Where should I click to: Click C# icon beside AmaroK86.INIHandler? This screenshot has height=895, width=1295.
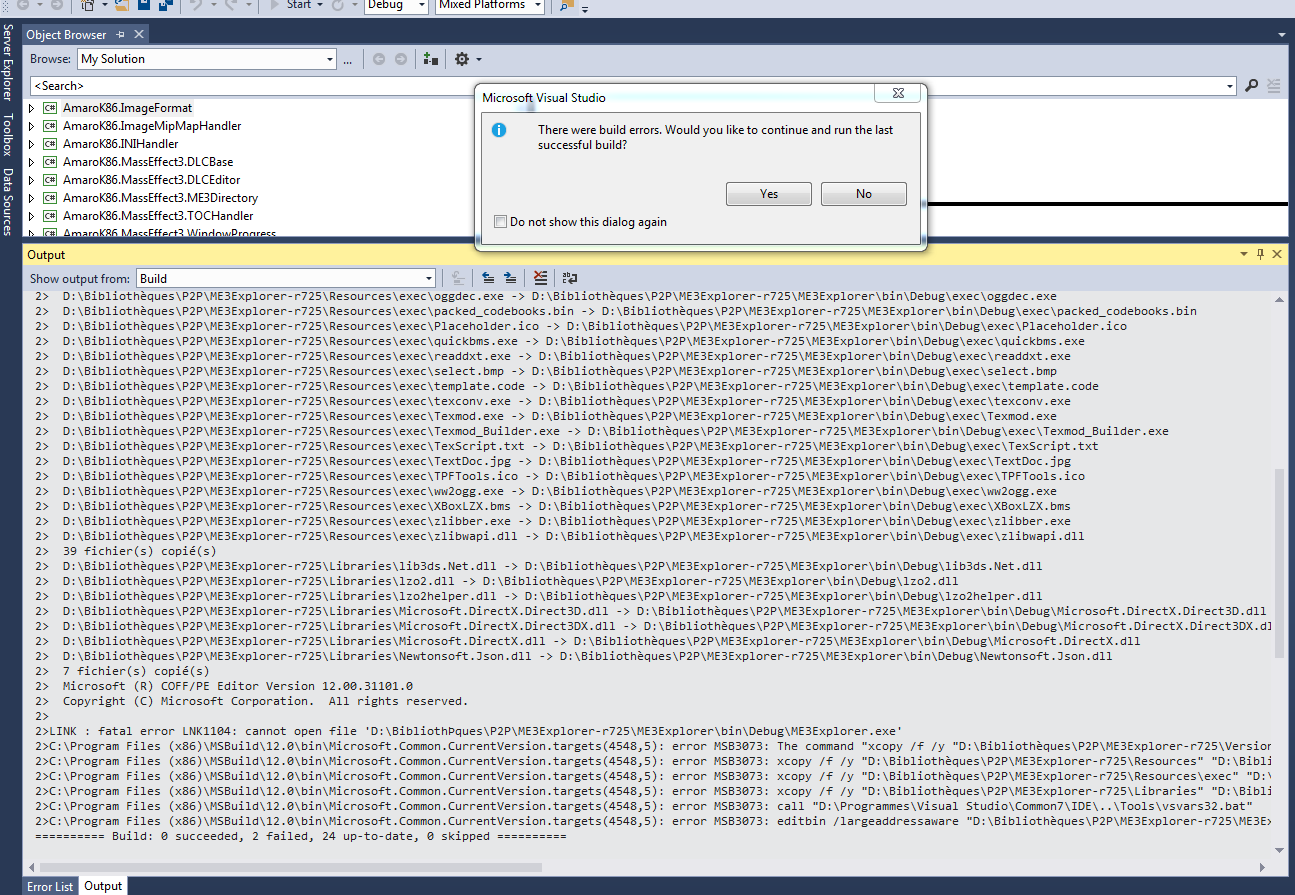click(49, 144)
